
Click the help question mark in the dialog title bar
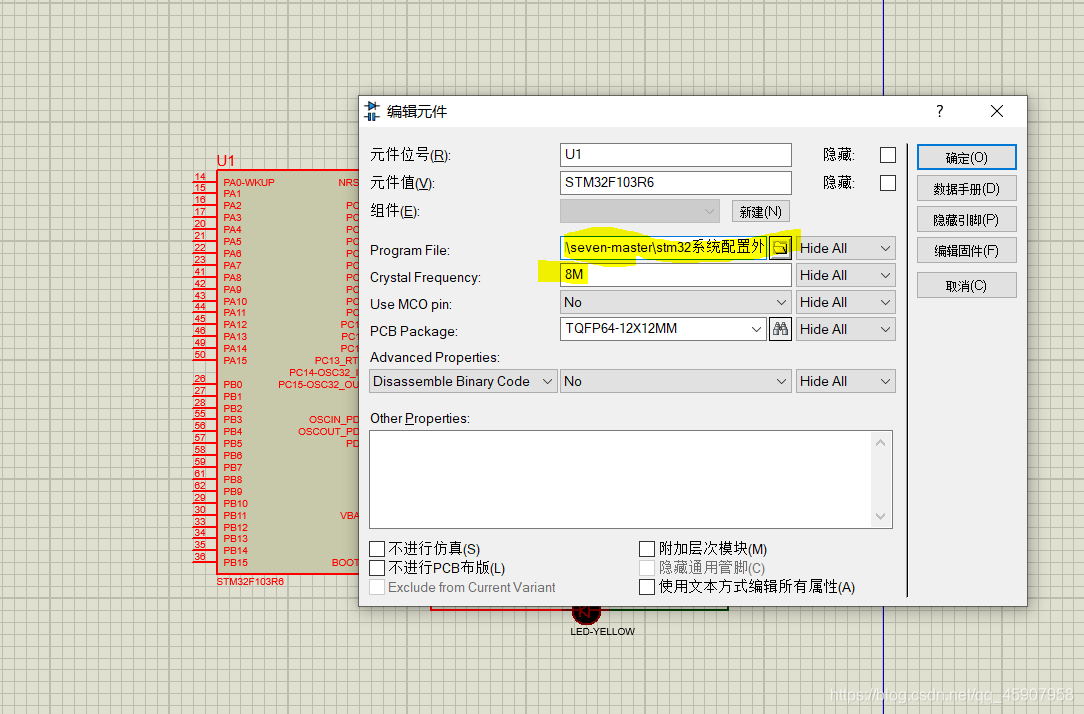(x=940, y=111)
